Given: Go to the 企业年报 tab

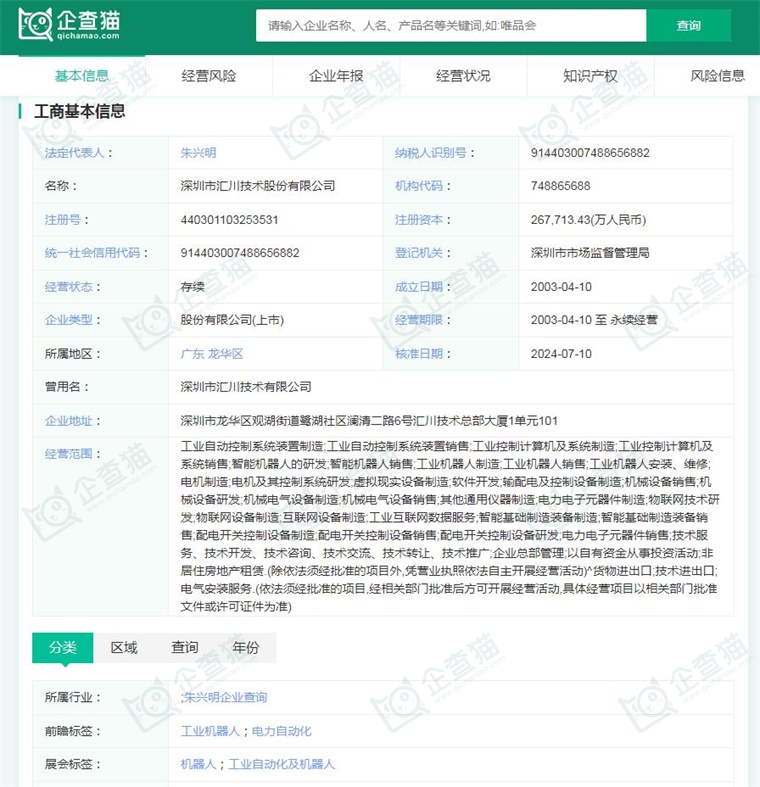Looking at the screenshot, I should coord(336,76).
